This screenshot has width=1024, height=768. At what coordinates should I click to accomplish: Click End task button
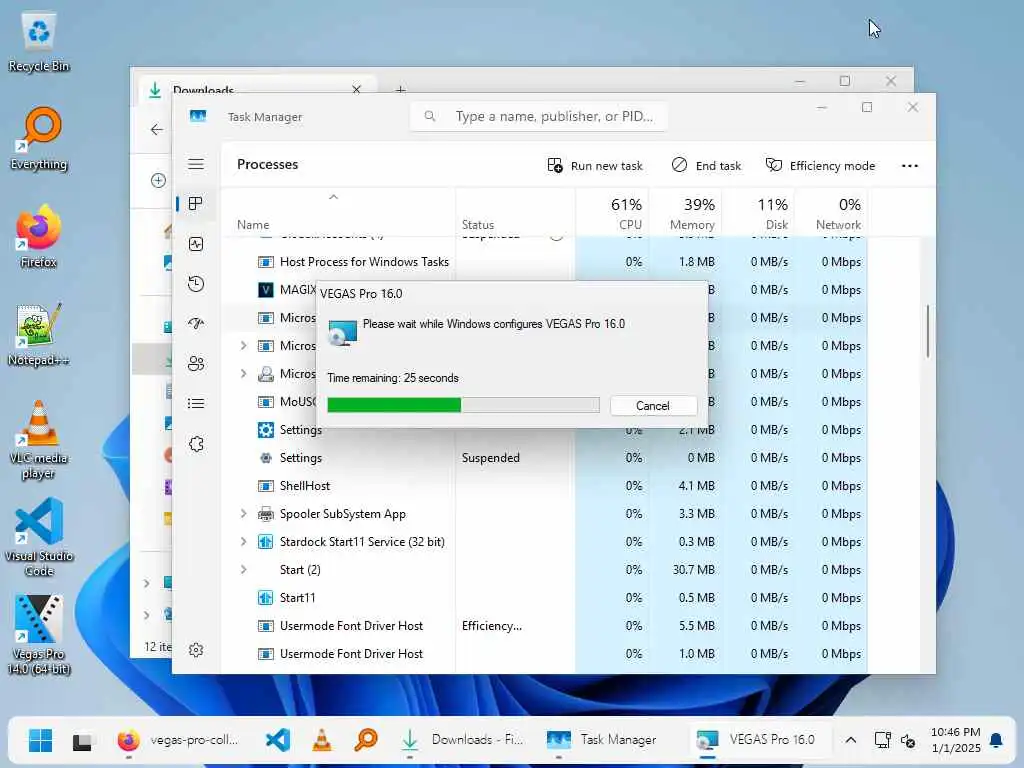707,165
